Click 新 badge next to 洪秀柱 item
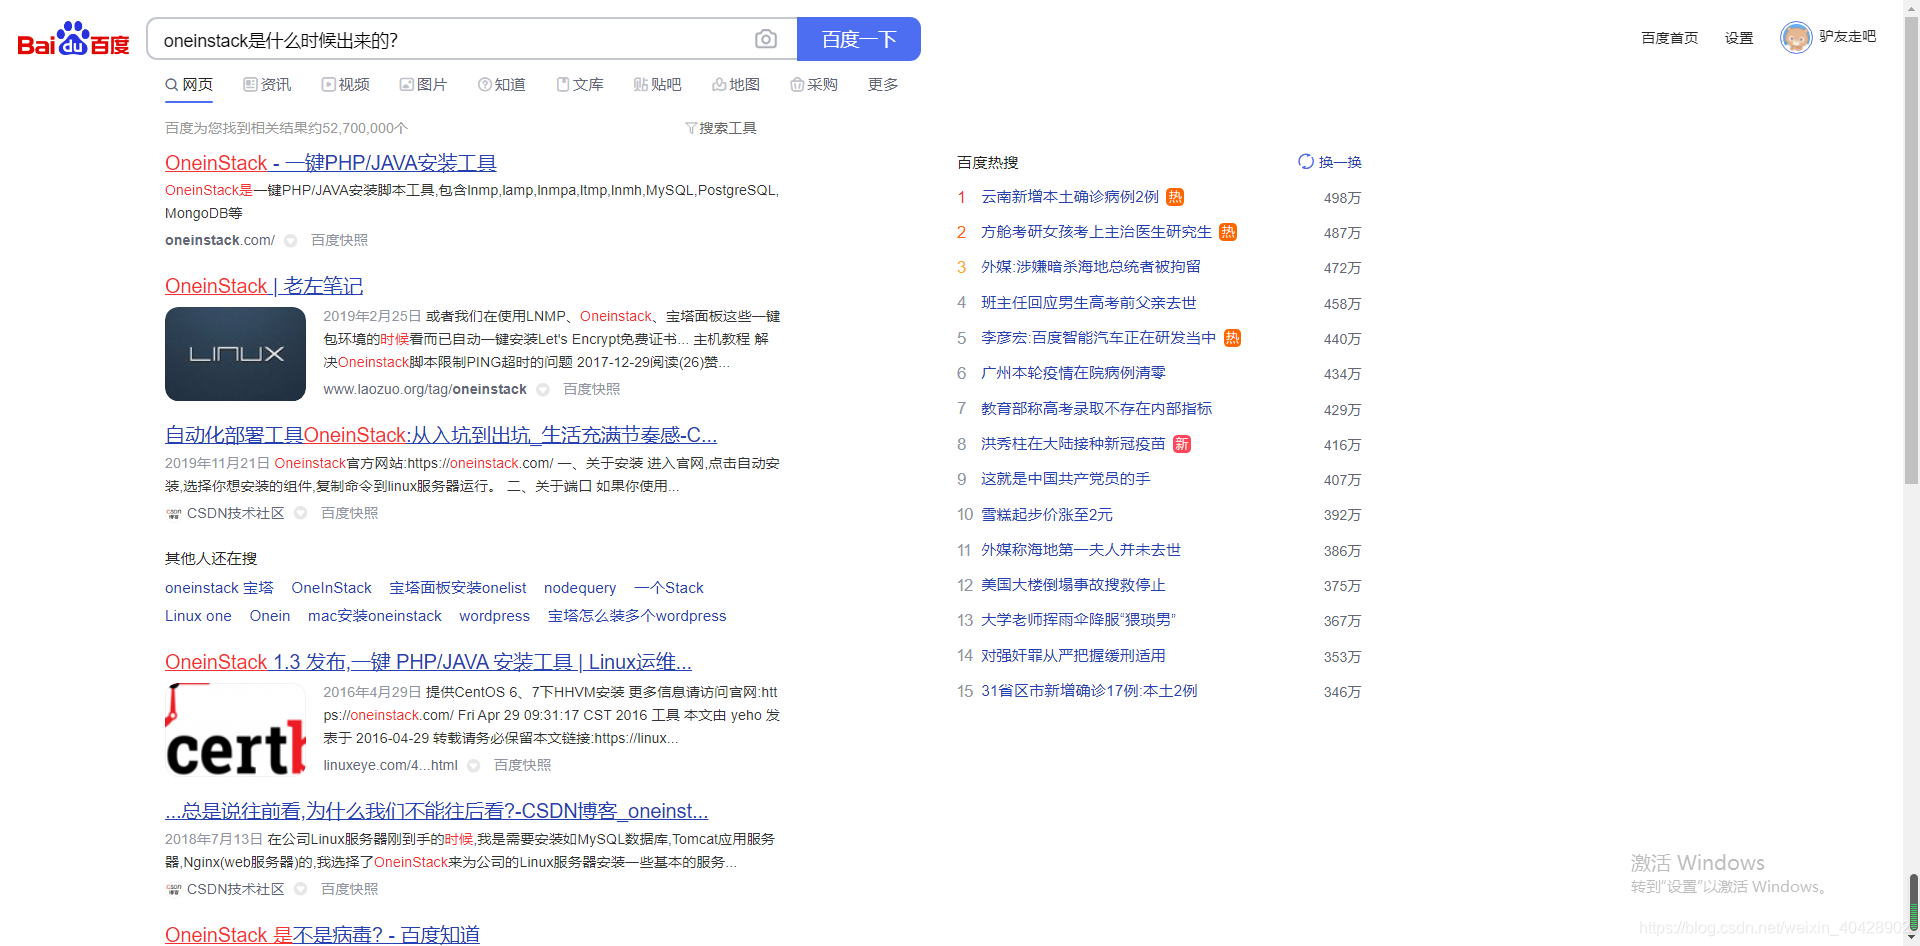This screenshot has height=946, width=1920. pyautogui.click(x=1182, y=444)
